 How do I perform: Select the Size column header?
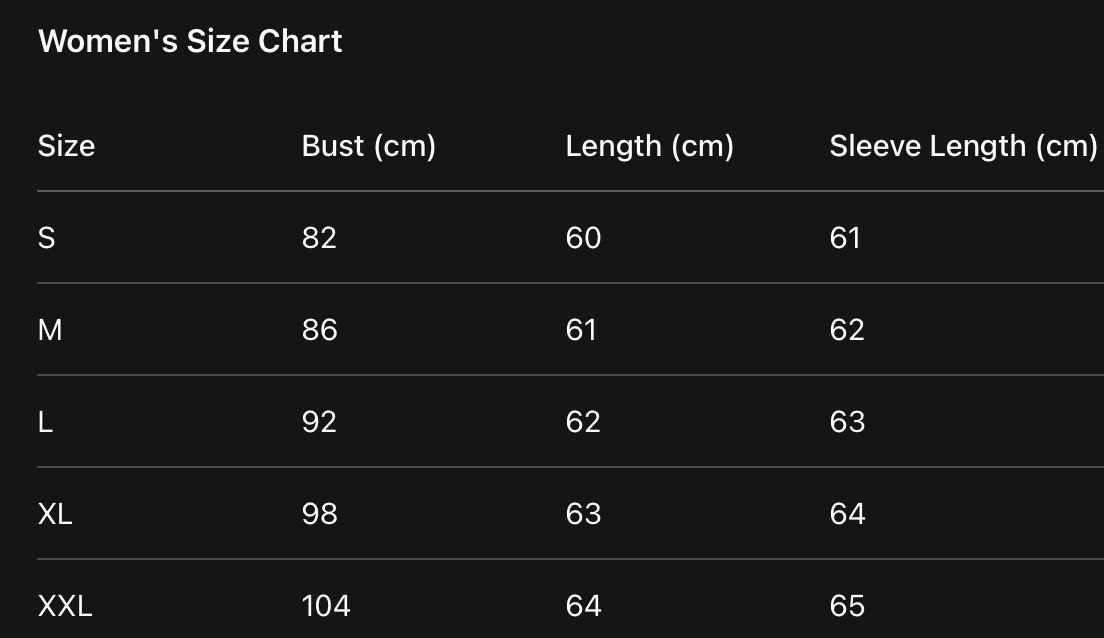[66, 146]
